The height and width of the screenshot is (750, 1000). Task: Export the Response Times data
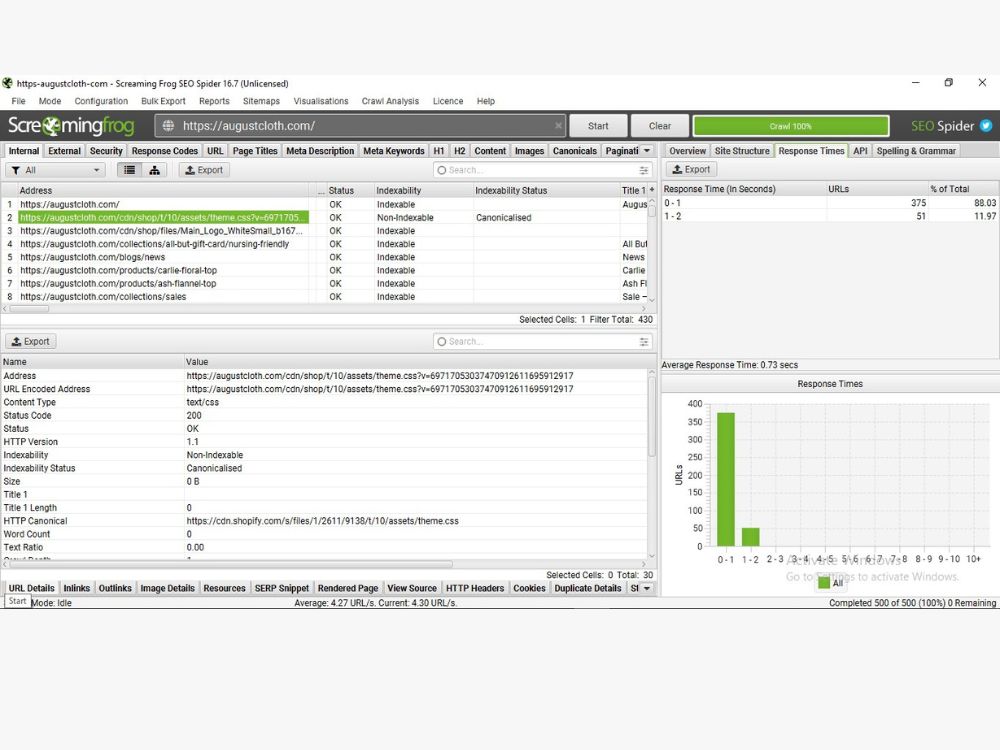coord(691,170)
